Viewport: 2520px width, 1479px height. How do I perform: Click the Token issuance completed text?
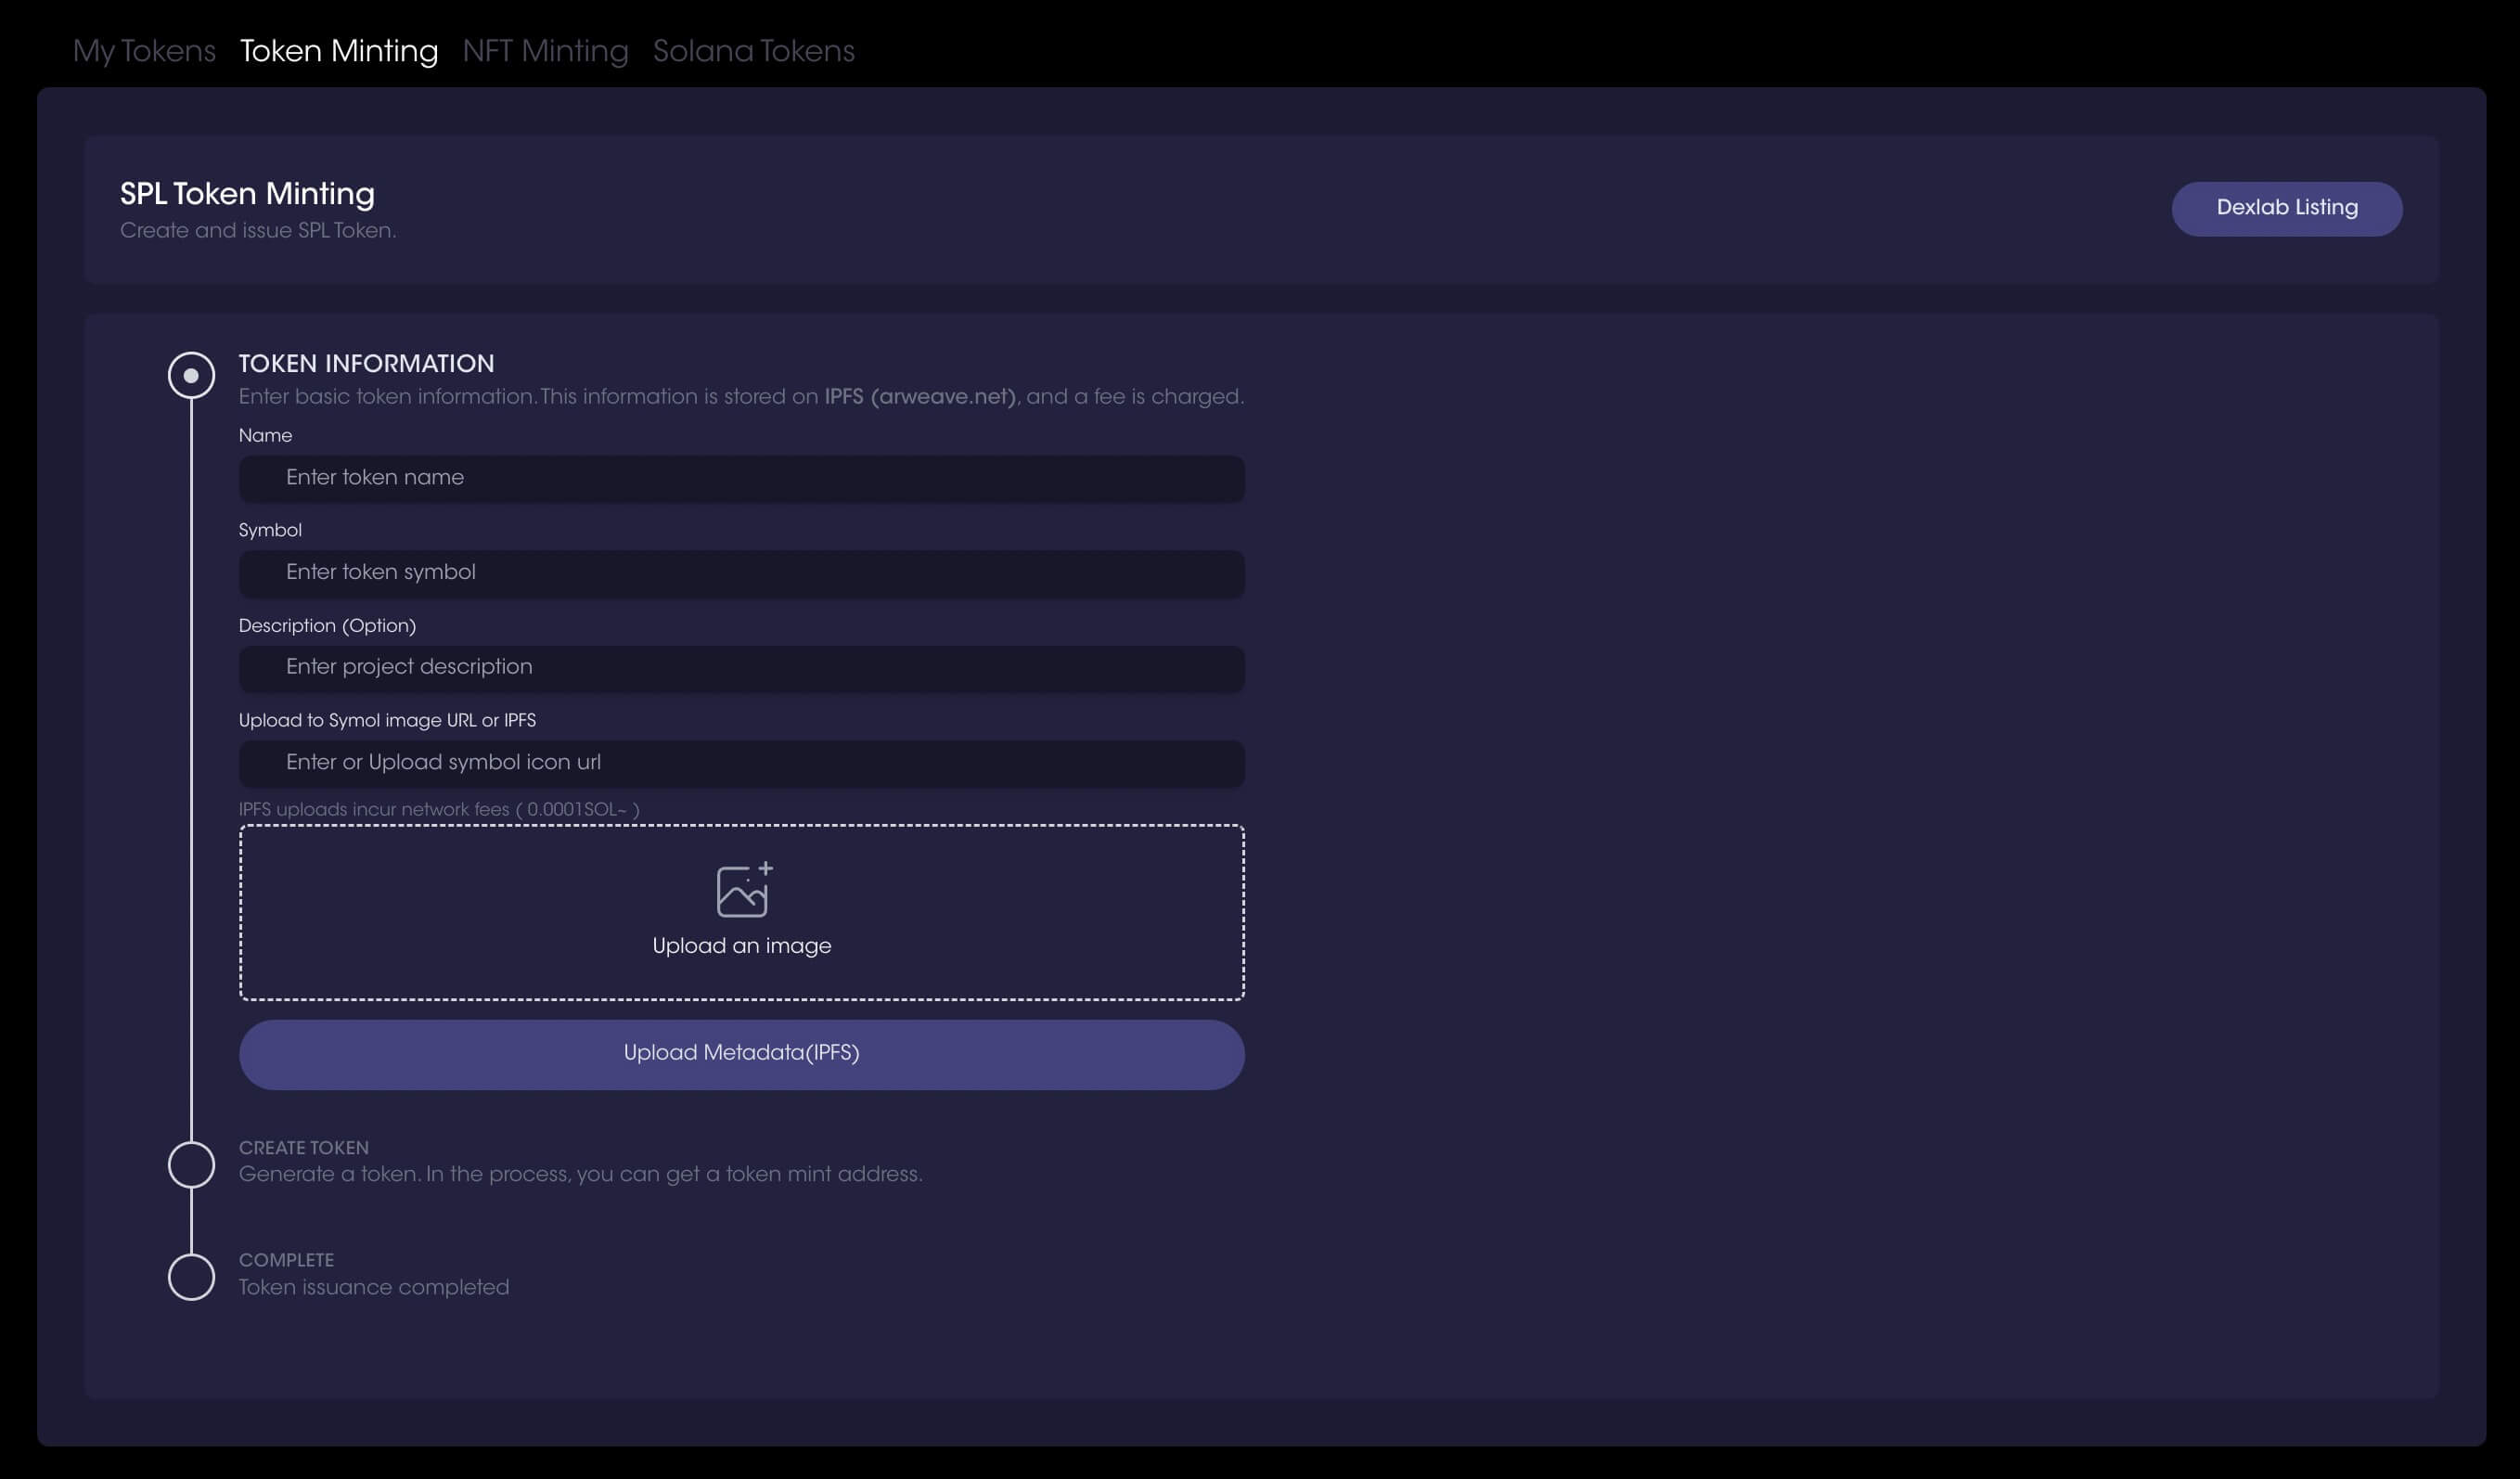click(x=373, y=1287)
